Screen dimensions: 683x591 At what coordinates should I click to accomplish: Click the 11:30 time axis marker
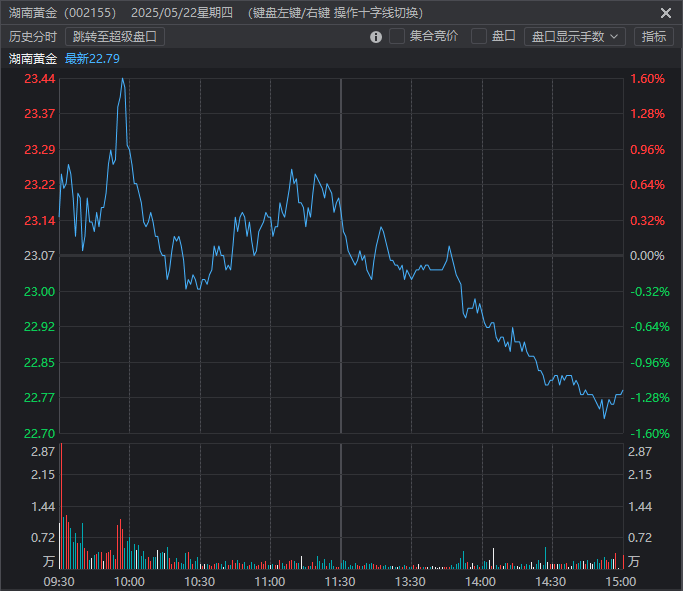coord(341,581)
